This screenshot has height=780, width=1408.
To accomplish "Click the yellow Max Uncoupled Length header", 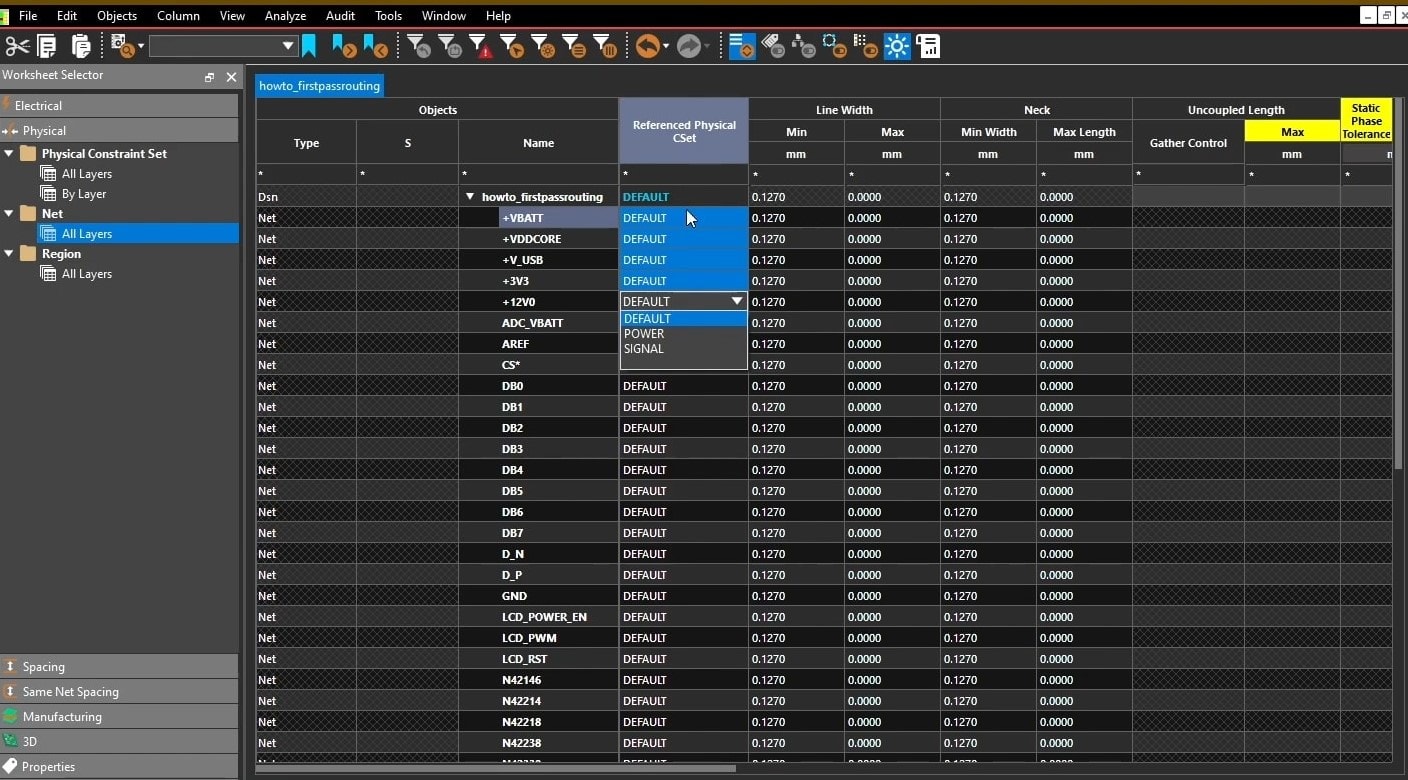I will [x=1292, y=131].
